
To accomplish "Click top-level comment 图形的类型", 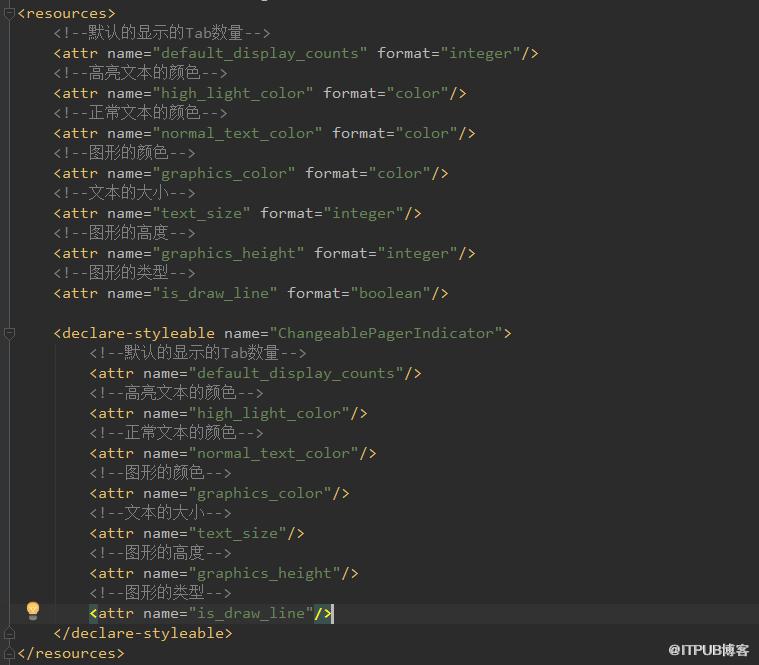I will tap(124, 273).
